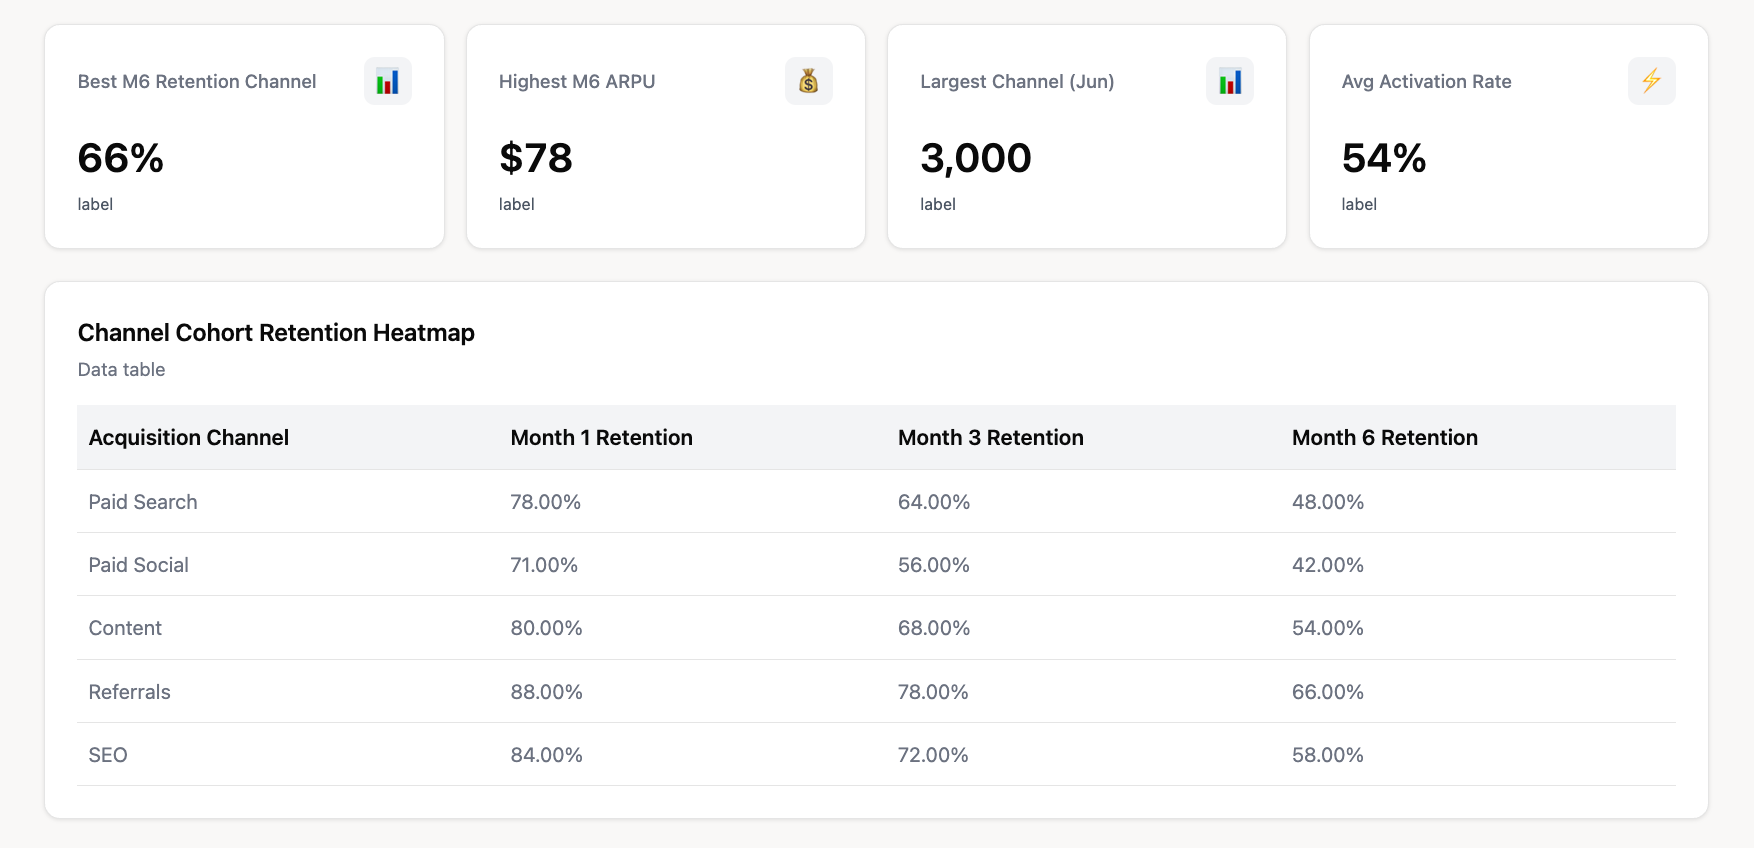The width and height of the screenshot is (1754, 848).
Task: Click Paid Social month 1 value 71.00%
Action: click(x=545, y=565)
